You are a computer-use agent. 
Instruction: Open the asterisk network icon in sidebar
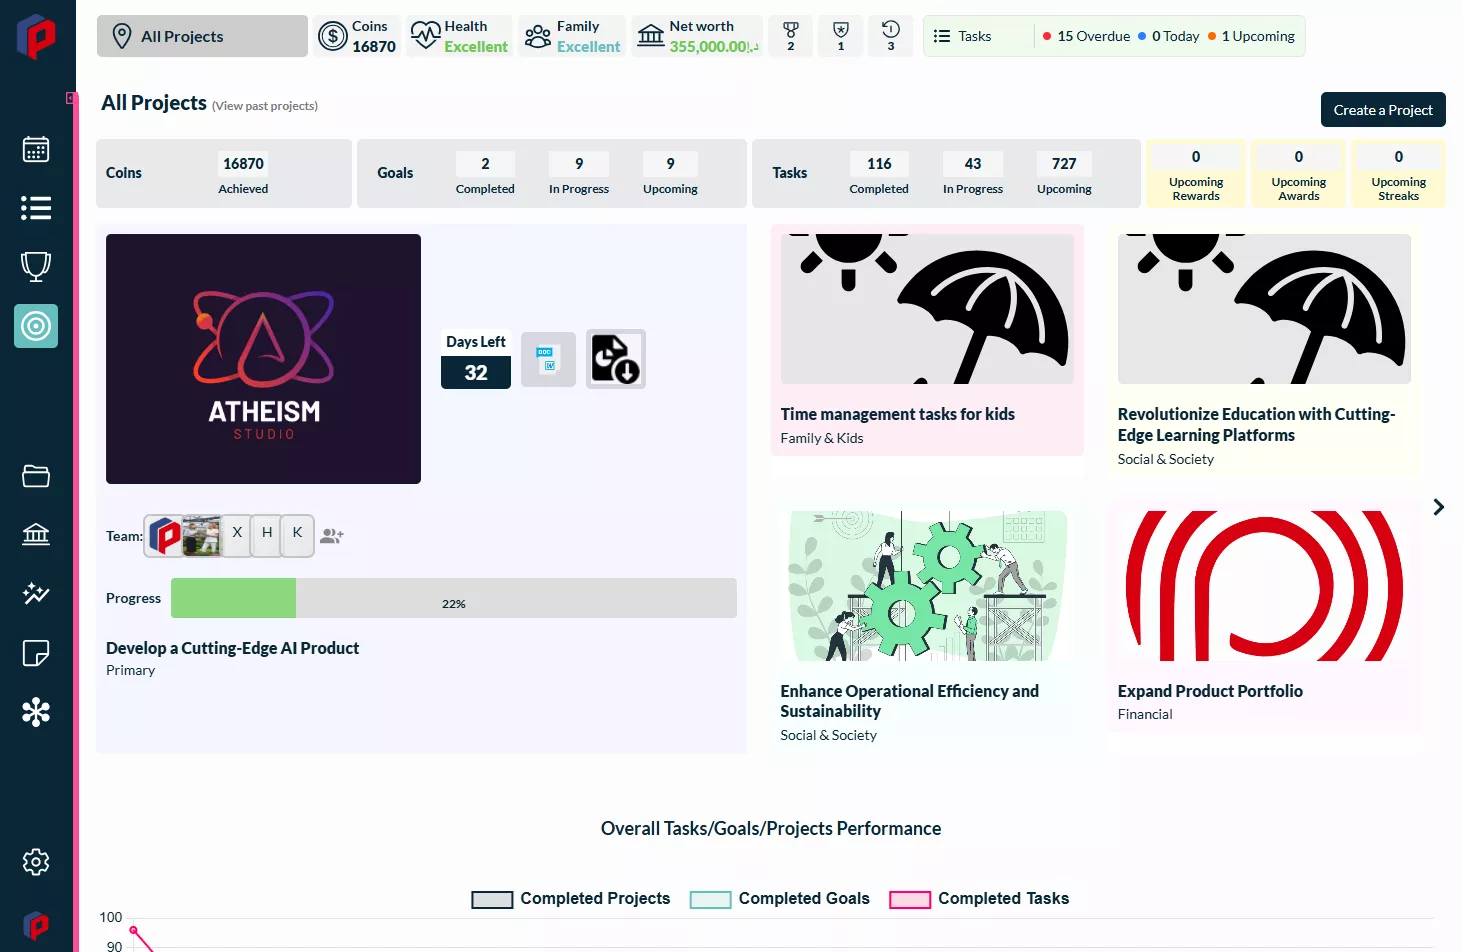coord(36,712)
